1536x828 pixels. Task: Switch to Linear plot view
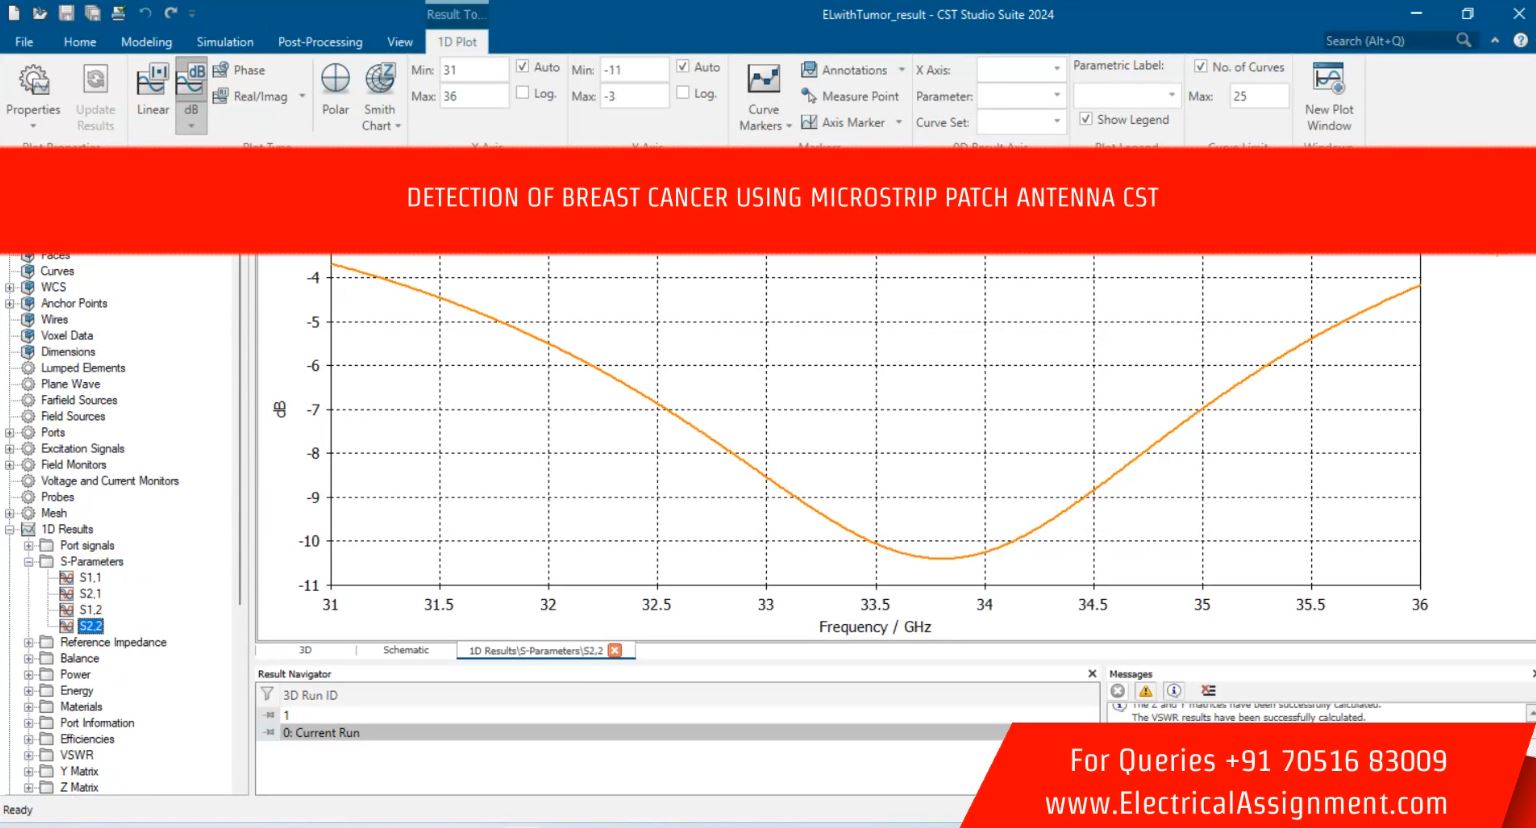[152, 88]
